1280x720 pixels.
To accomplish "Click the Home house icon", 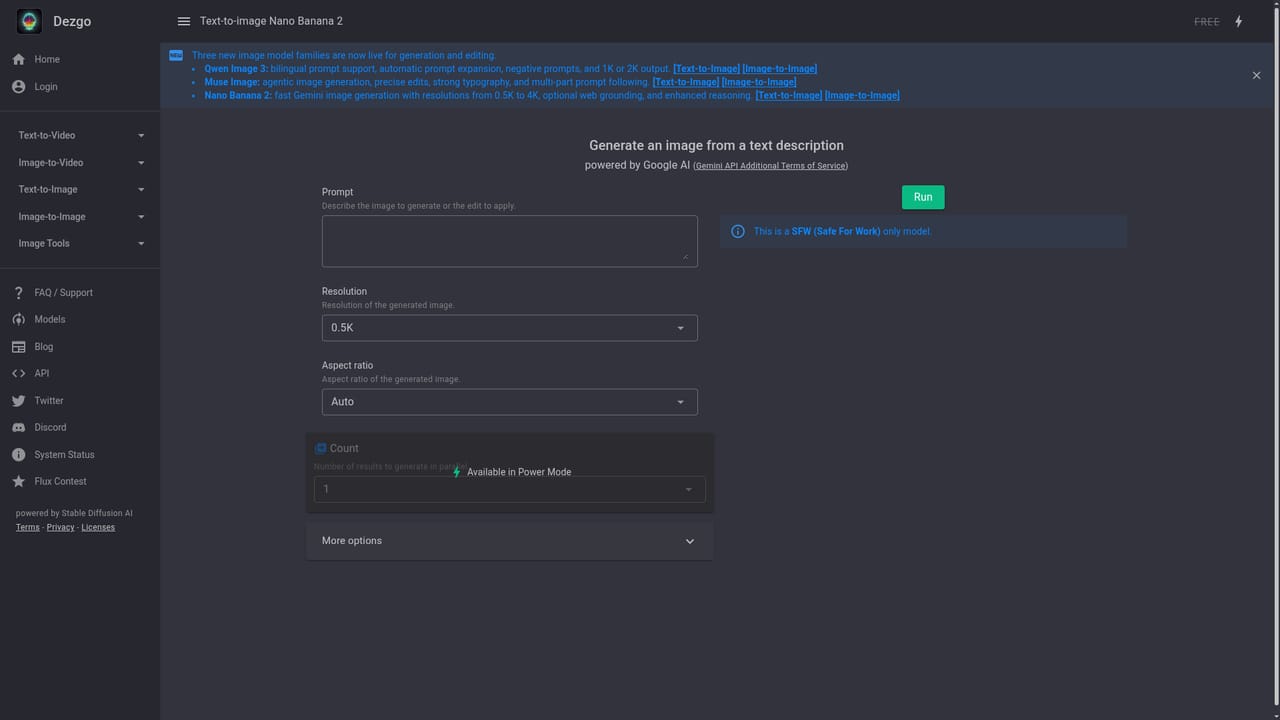I will tap(18, 59).
